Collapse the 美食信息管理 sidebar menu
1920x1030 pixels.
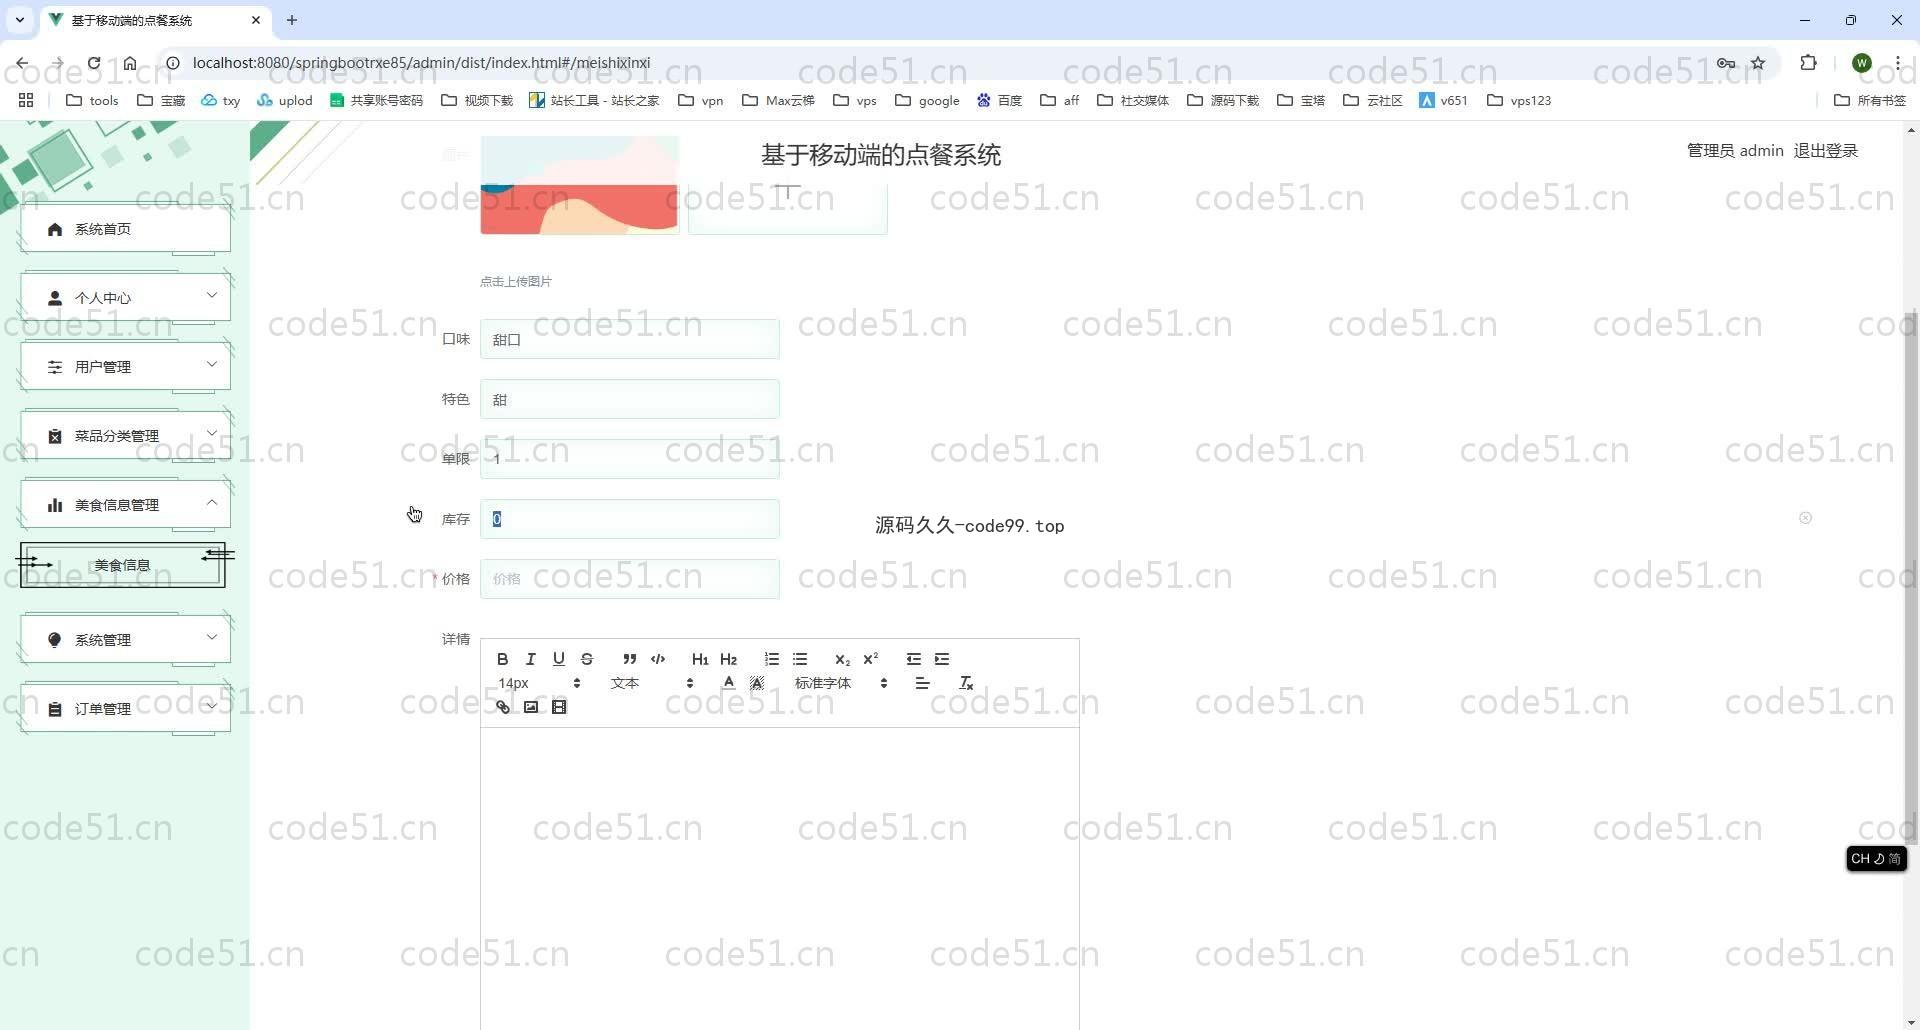[125, 505]
